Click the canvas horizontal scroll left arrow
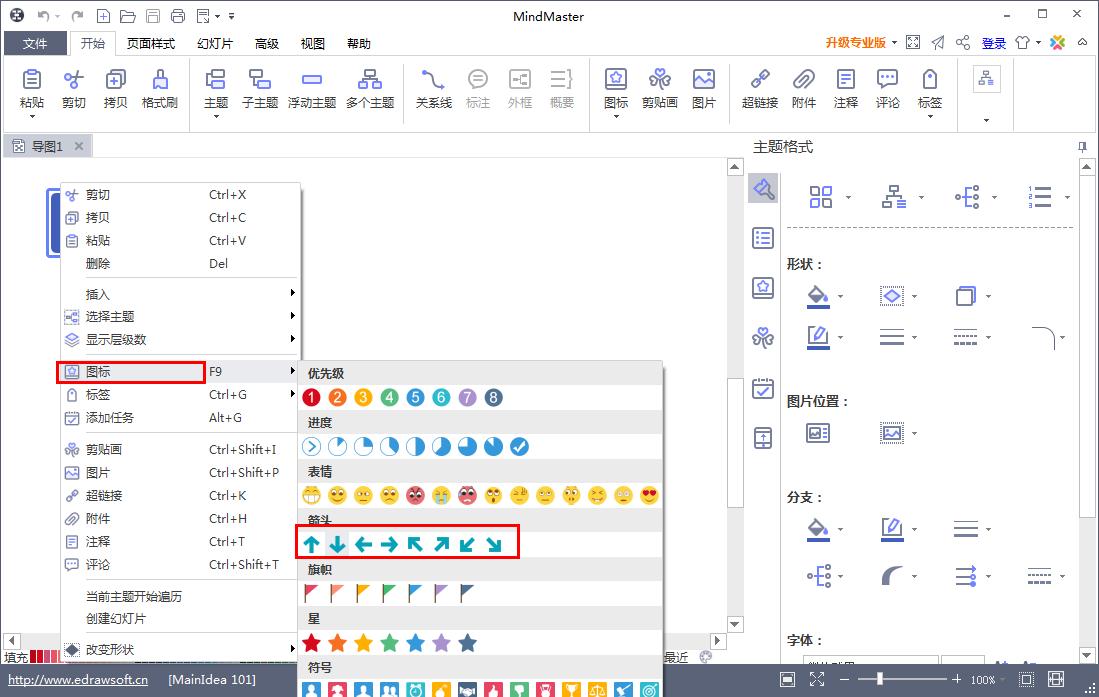Screen dimensions: 1099x697 (x=11, y=640)
